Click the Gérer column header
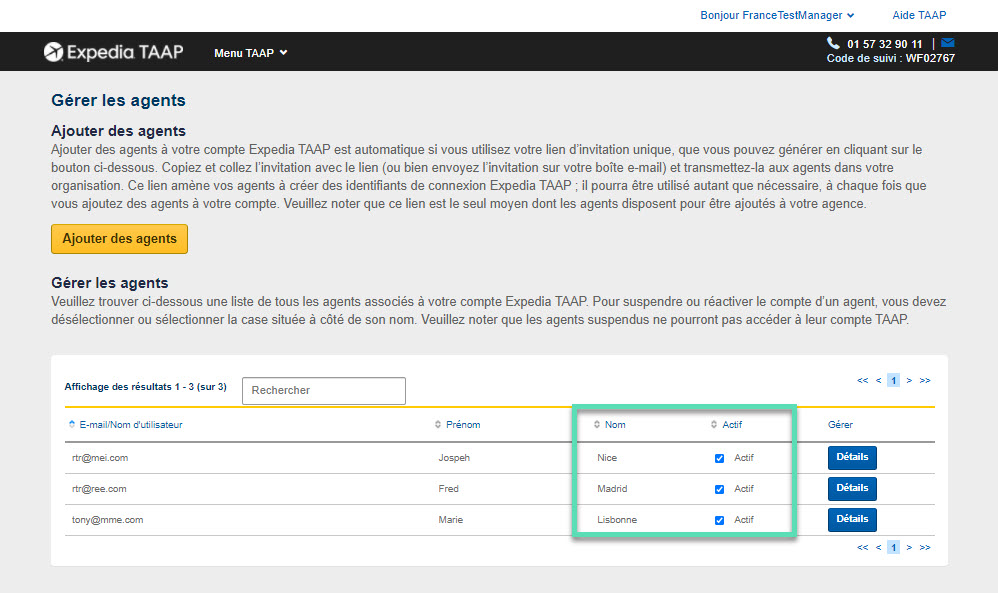This screenshot has height=593, width=998. point(840,424)
